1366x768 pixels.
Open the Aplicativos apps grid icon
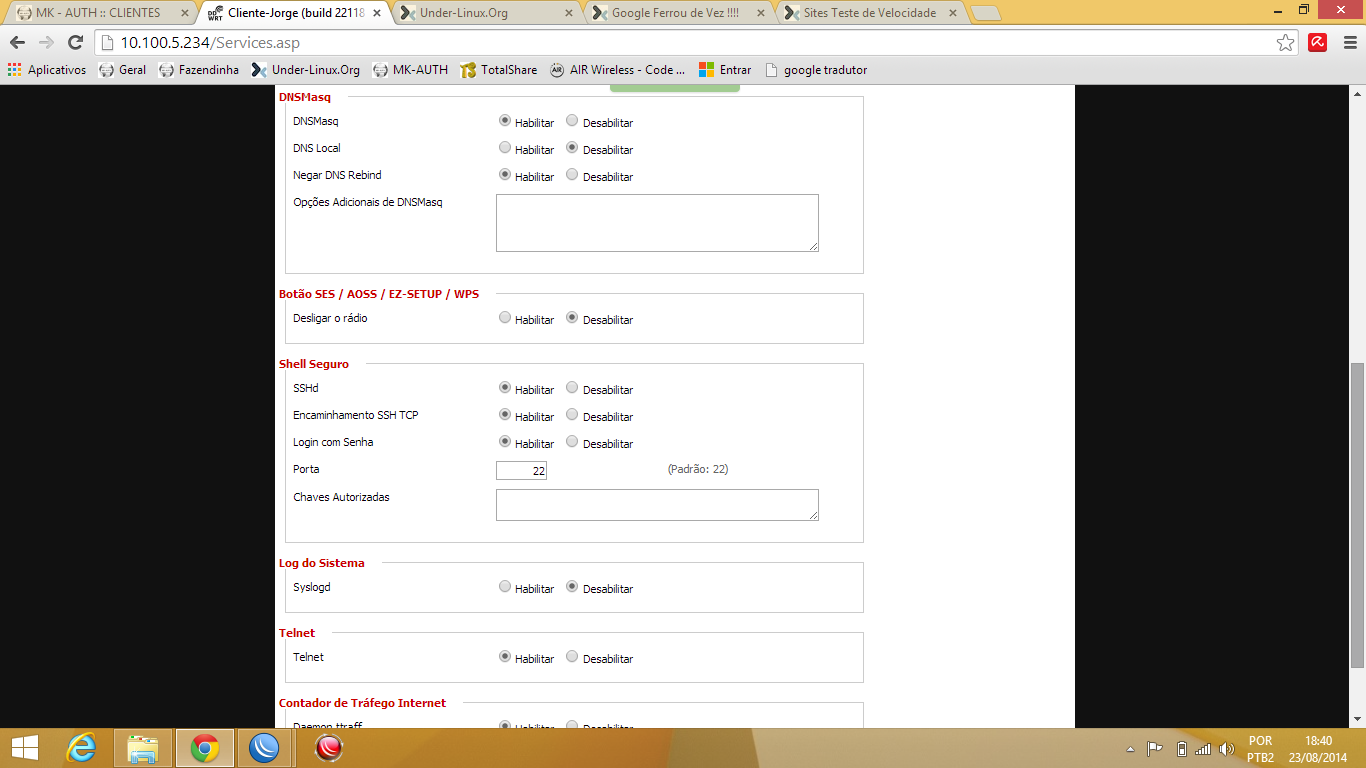coord(14,70)
